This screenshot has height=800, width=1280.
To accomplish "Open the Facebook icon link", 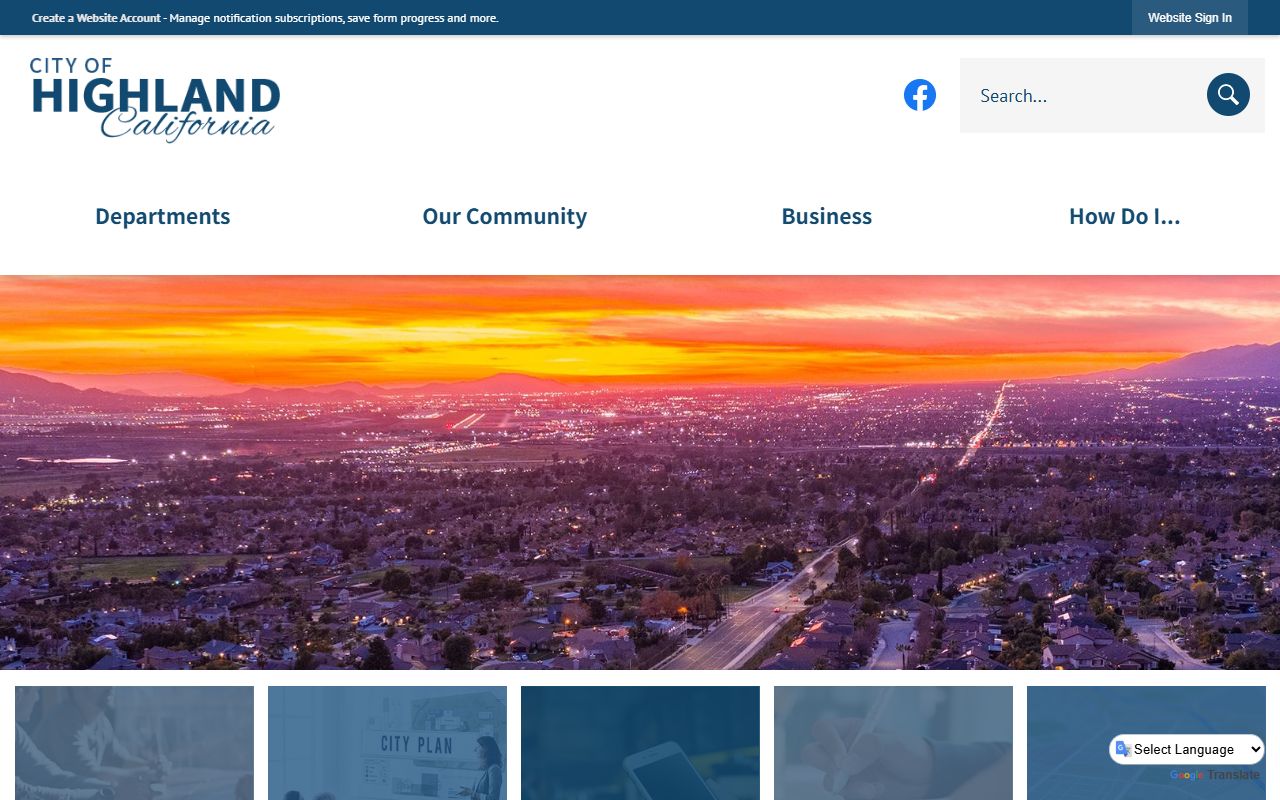I will [x=920, y=95].
